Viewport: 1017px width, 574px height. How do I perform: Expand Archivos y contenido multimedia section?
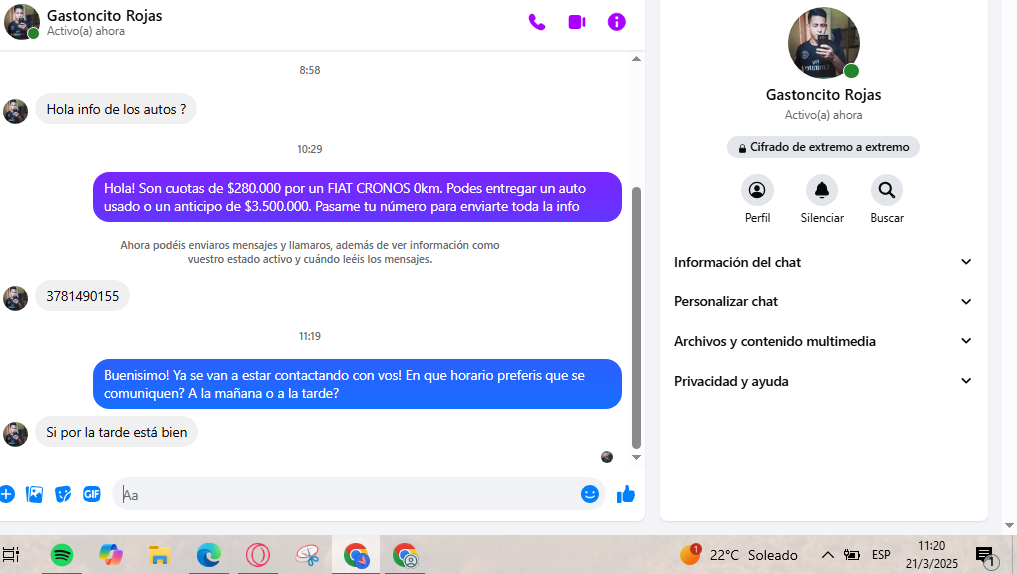[x=823, y=341]
